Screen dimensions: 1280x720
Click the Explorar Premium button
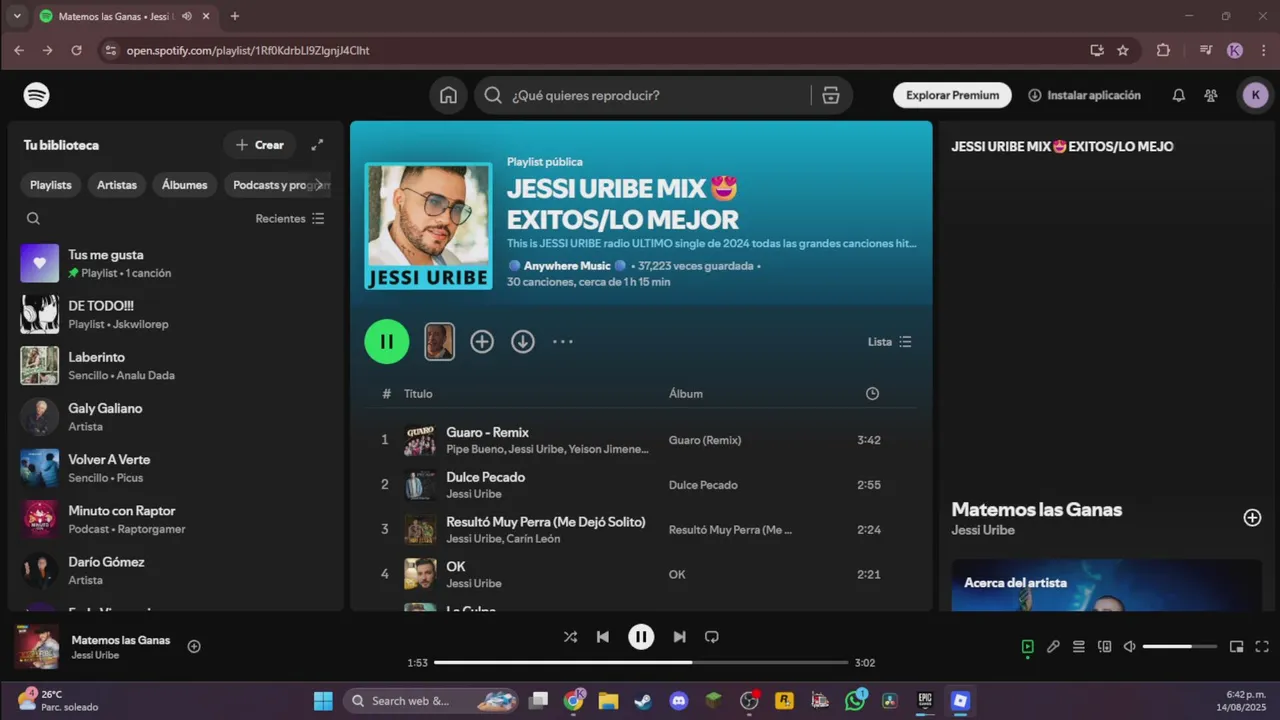952,95
